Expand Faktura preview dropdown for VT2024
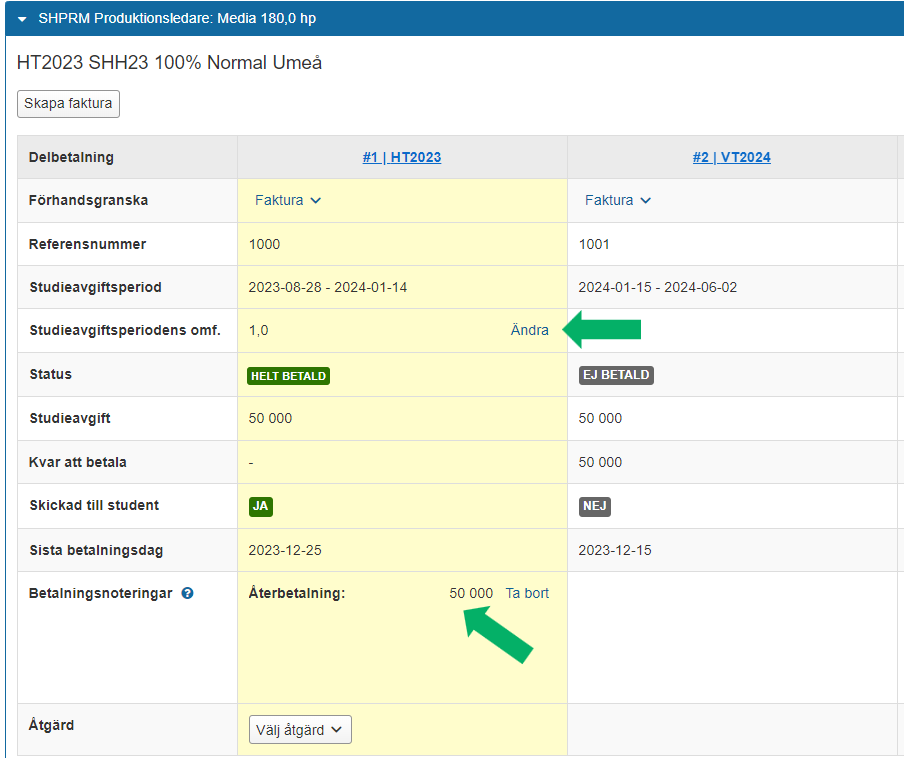Screen dimensions: 904x758 [617, 200]
